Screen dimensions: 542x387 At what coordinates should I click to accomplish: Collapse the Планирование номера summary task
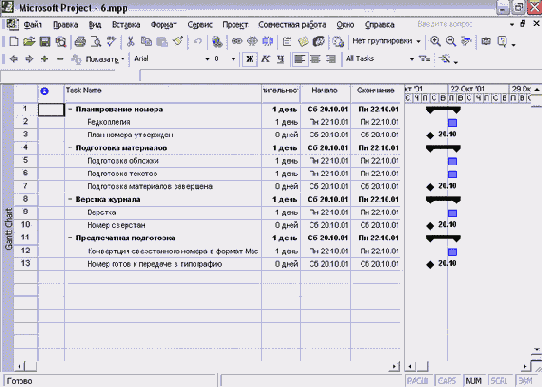coord(70,109)
